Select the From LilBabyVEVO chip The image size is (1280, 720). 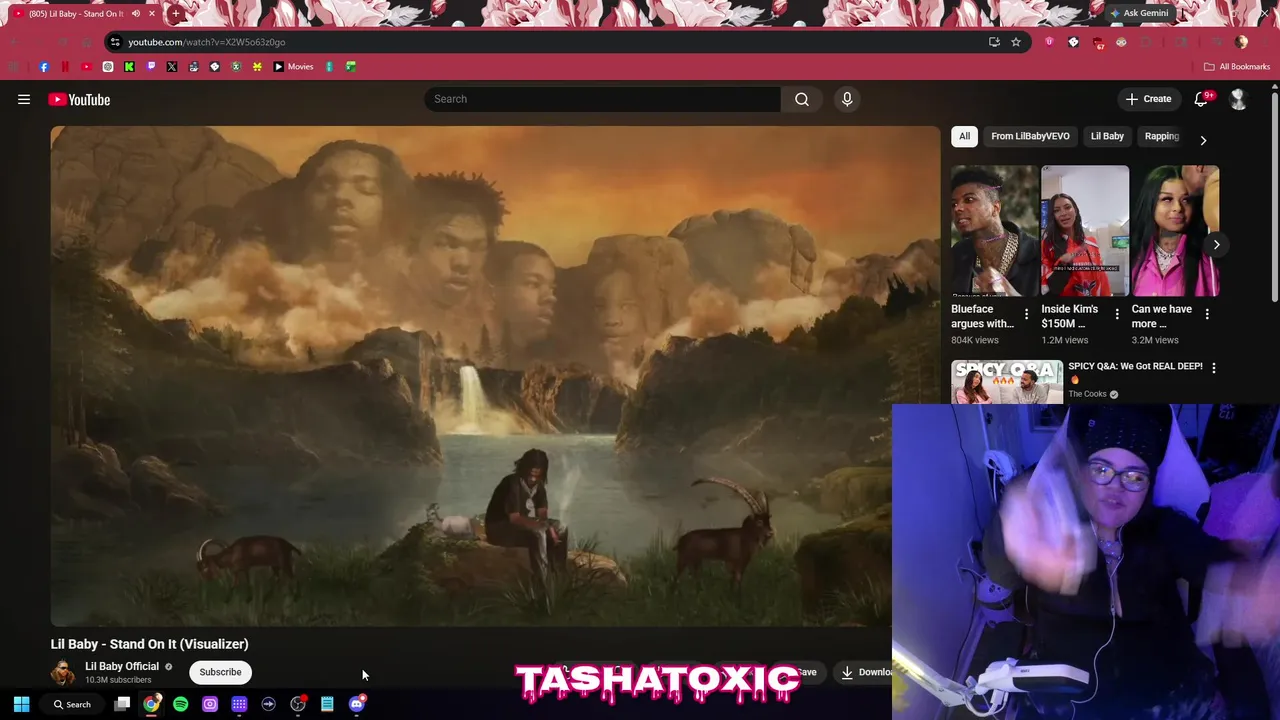coord(1030,136)
